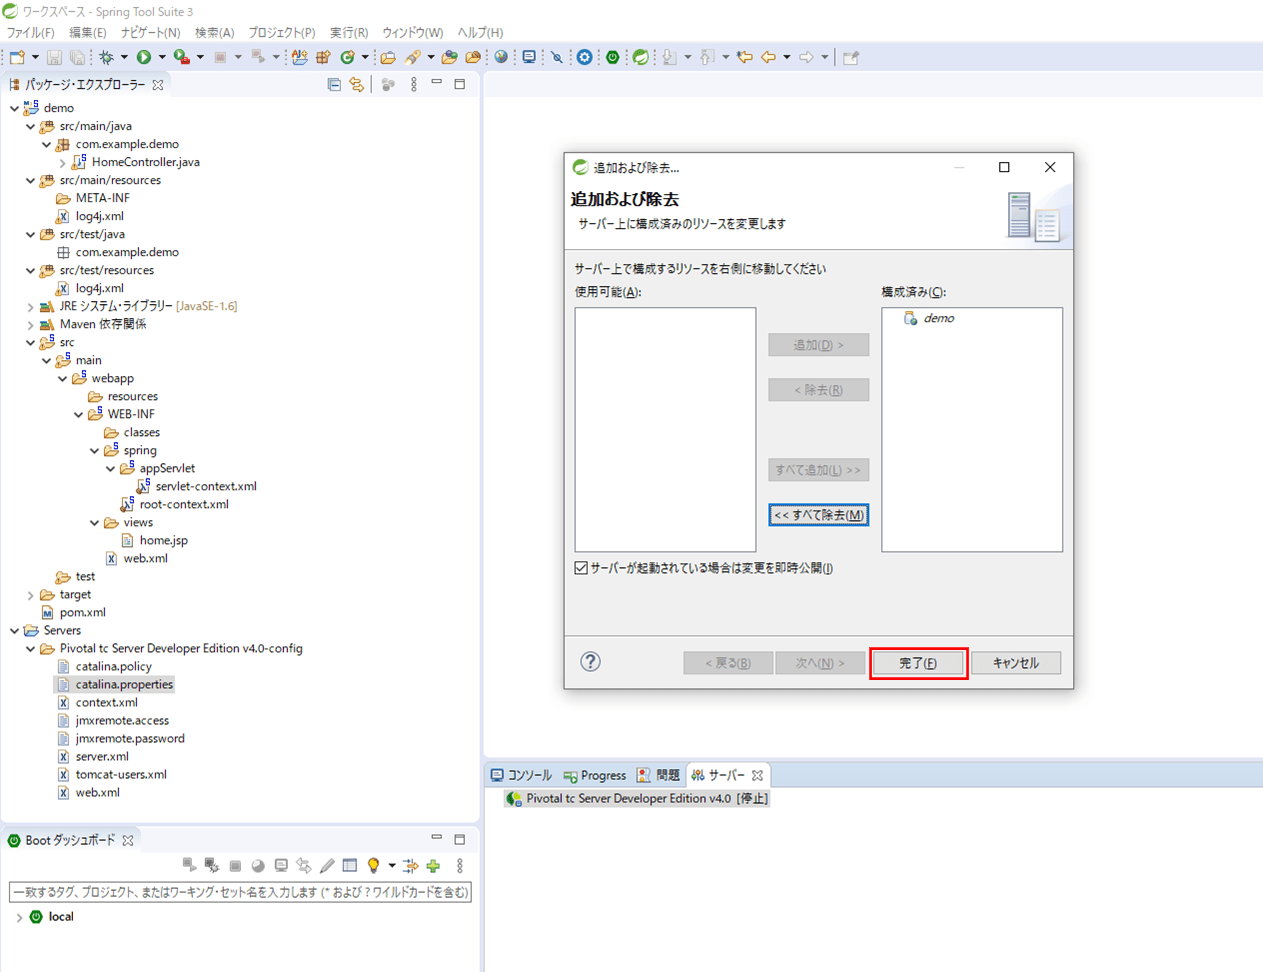Image resolution: width=1263 pixels, height=972 pixels.
Task: Open dropdown arrow next to Run icon
Action: click(x=162, y=58)
